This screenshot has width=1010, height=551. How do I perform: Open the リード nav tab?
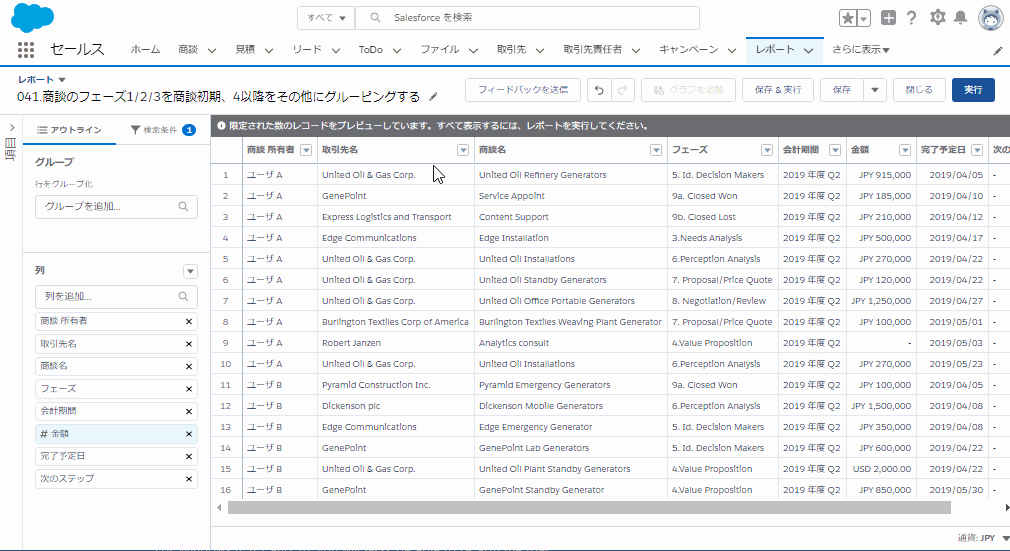coord(307,50)
